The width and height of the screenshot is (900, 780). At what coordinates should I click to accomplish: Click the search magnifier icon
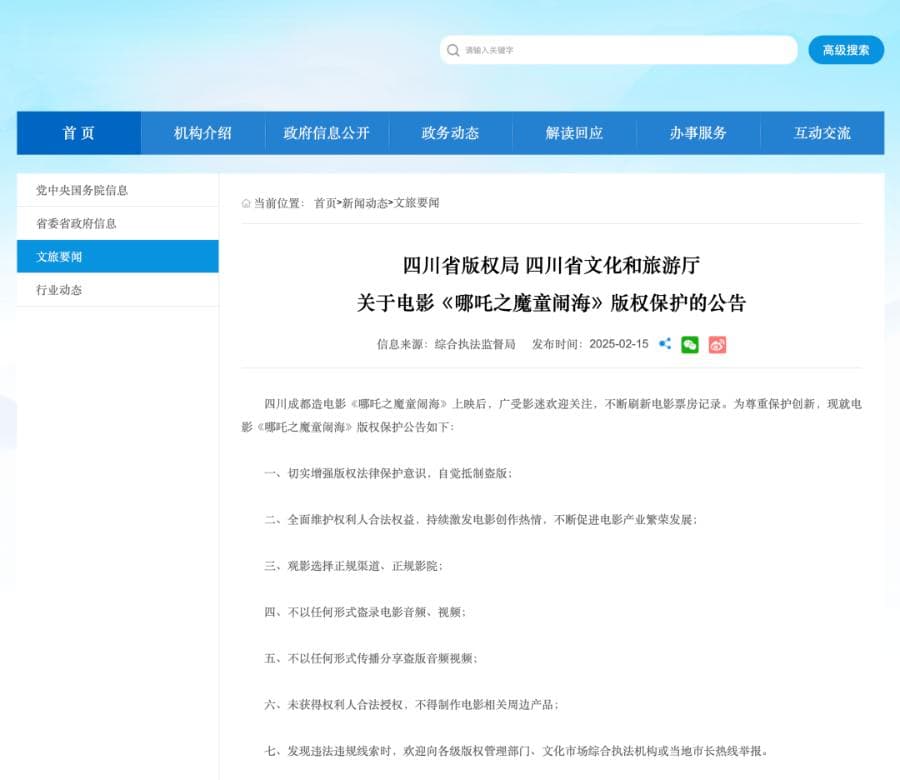(x=453, y=51)
